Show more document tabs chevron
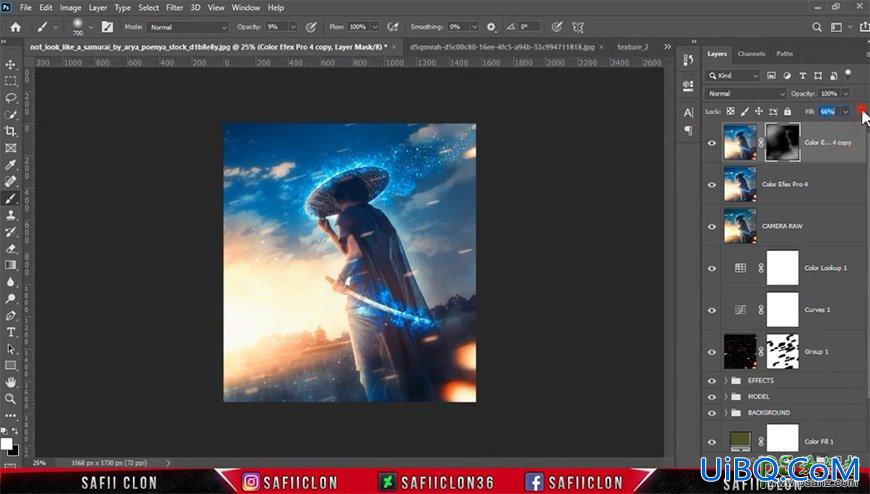 tap(667, 47)
